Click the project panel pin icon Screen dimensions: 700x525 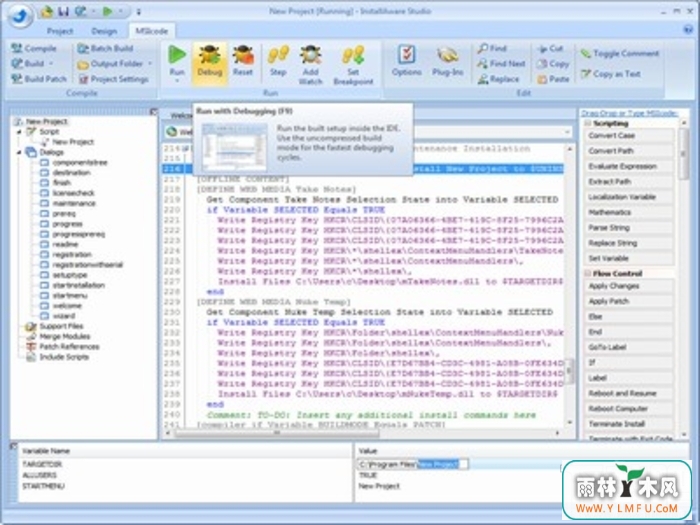153,112
